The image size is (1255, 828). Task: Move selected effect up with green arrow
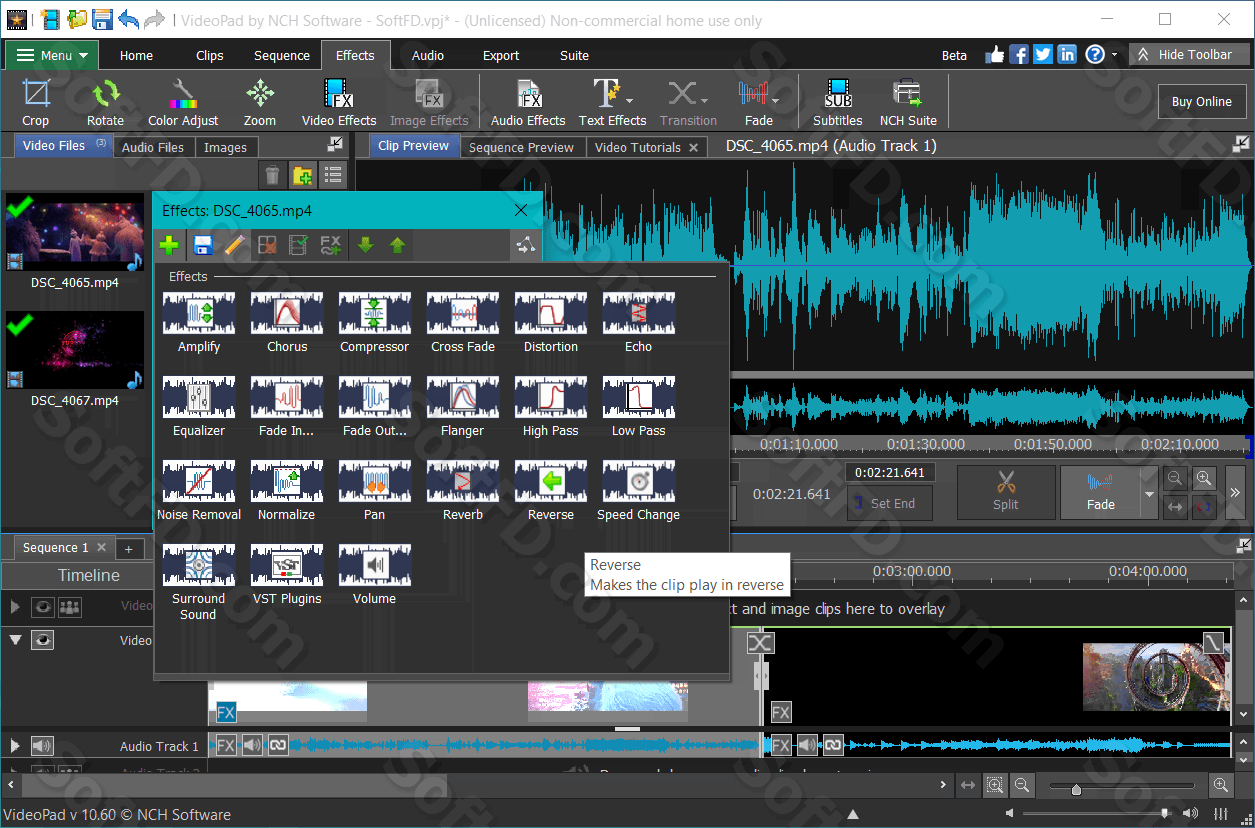pyautogui.click(x=397, y=245)
